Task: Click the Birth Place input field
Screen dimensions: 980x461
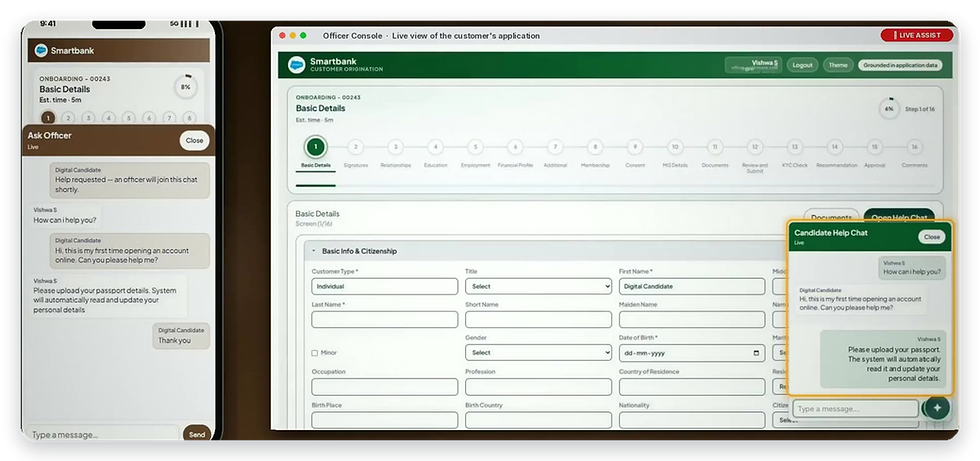Action: pyautogui.click(x=384, y=420)
